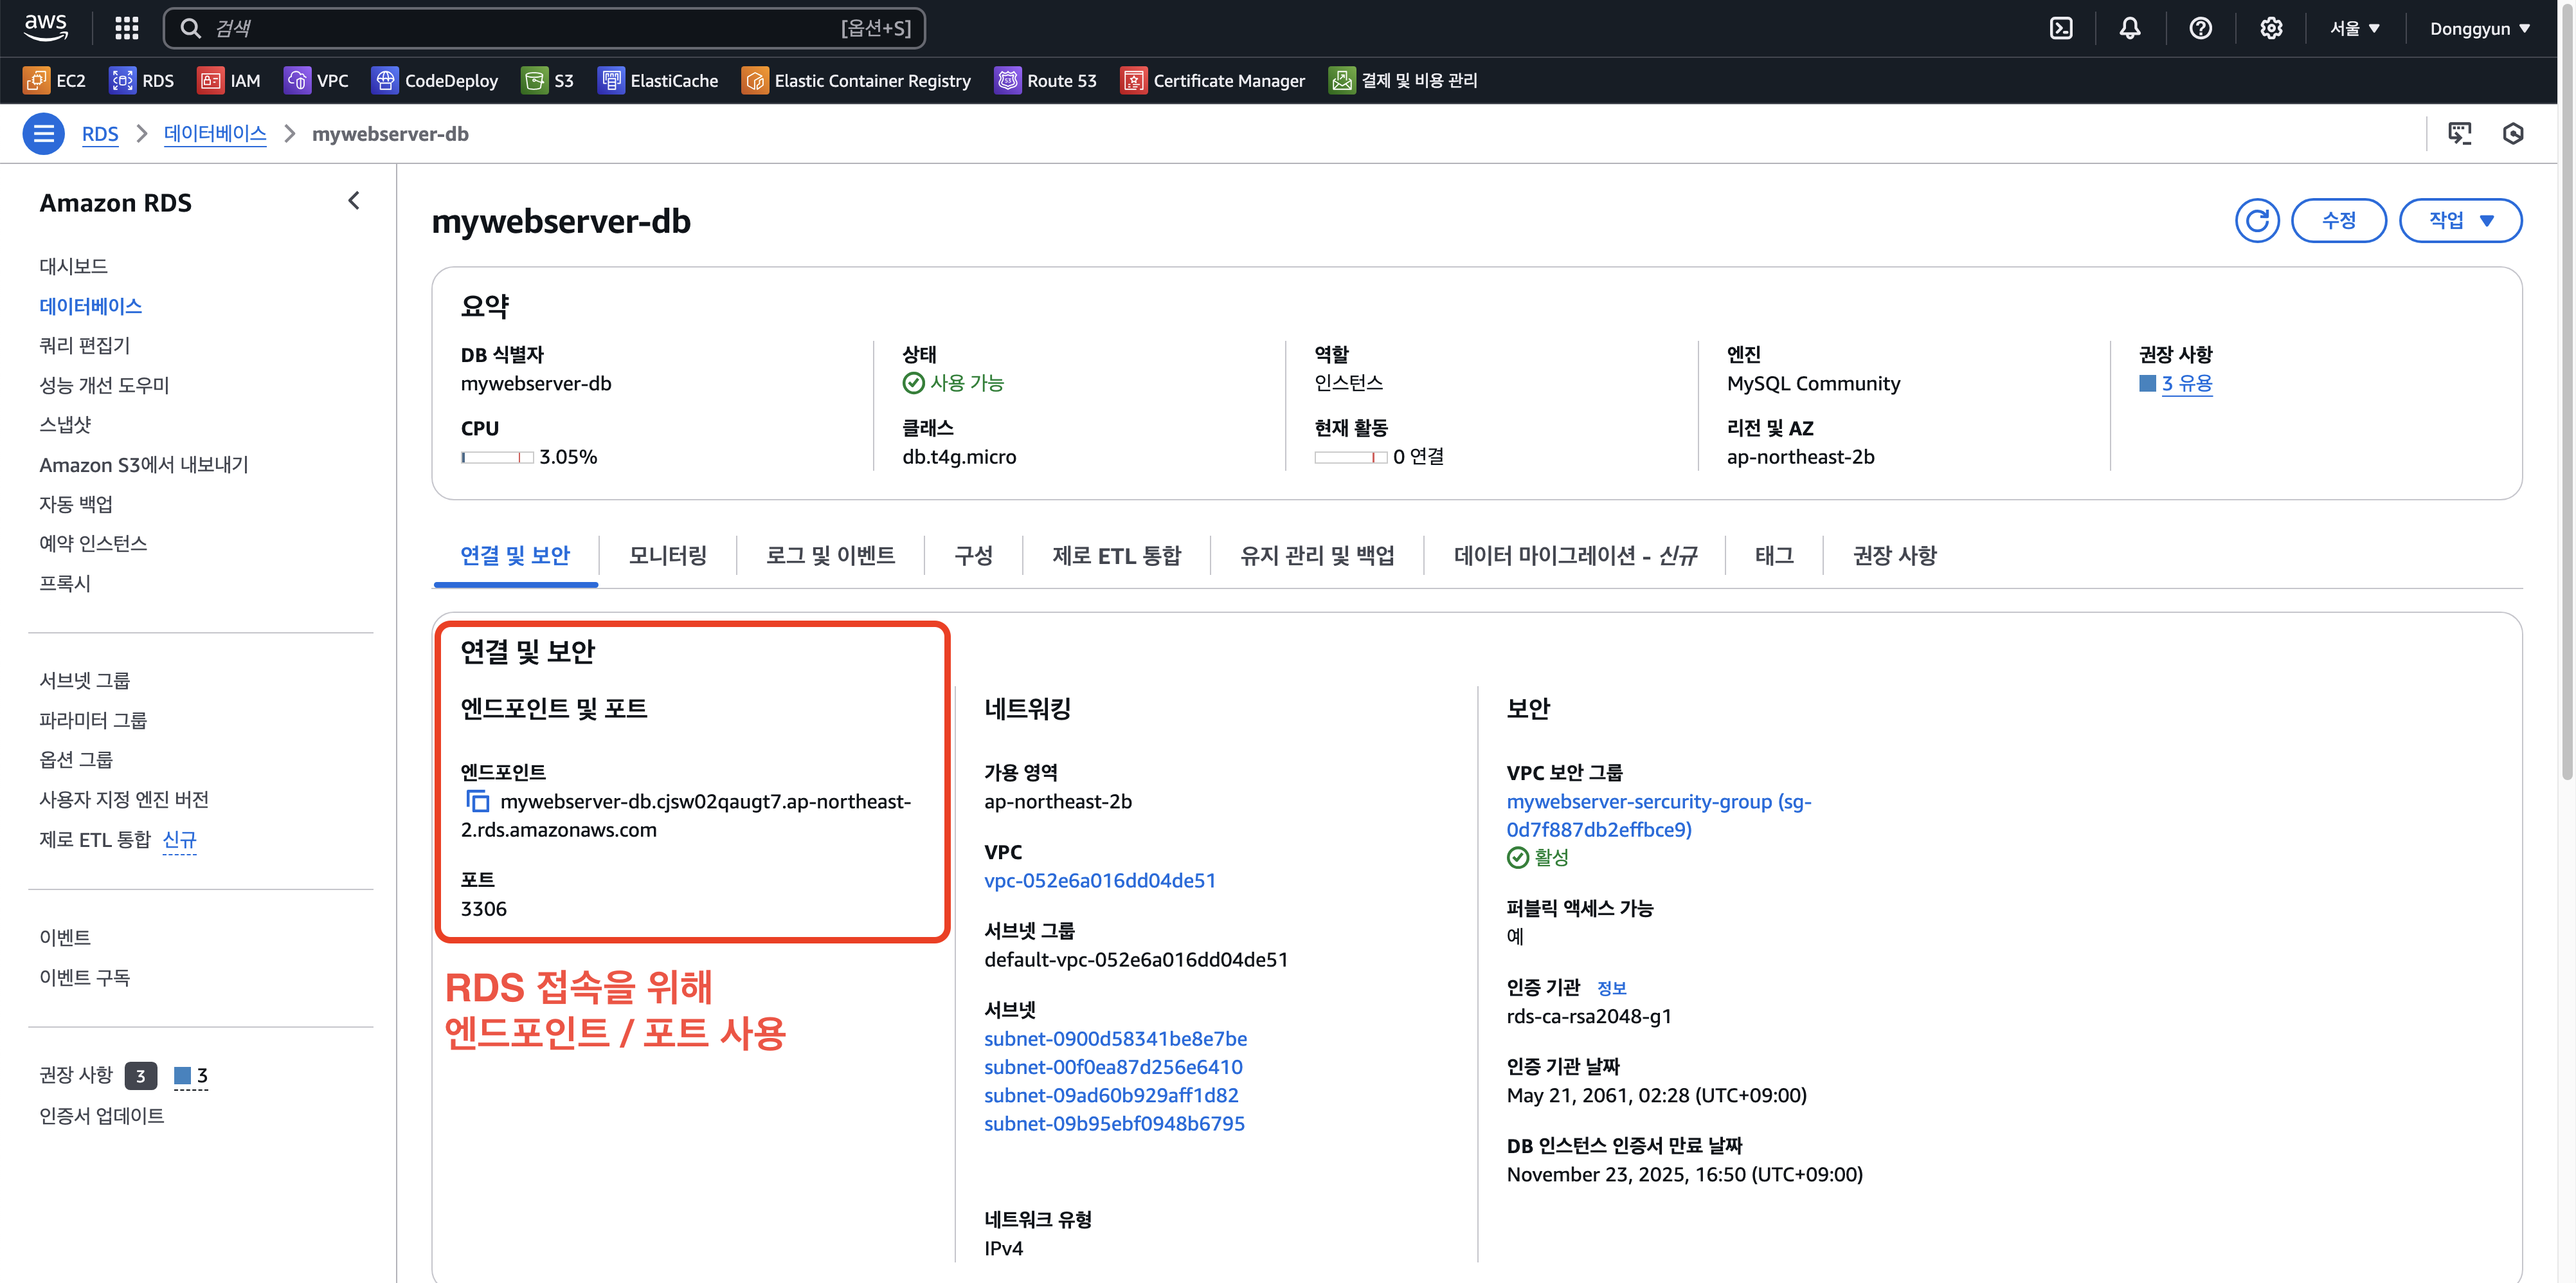Image resolution: width=2576 pixels, height=1283 pixels.
Task: Open 인증서 업데이트 in the sidebar
Action: coord(101,1115)
